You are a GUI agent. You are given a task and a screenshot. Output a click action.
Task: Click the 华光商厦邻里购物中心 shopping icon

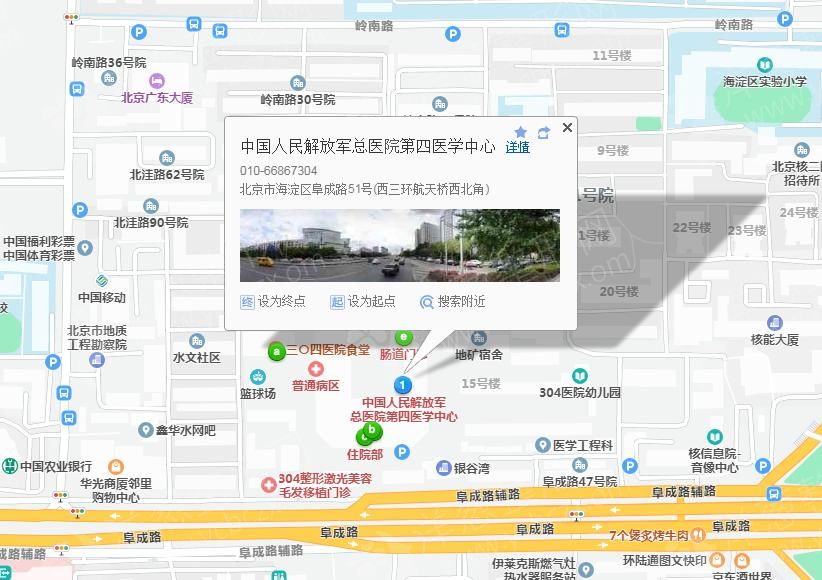(x=115, y=466)
